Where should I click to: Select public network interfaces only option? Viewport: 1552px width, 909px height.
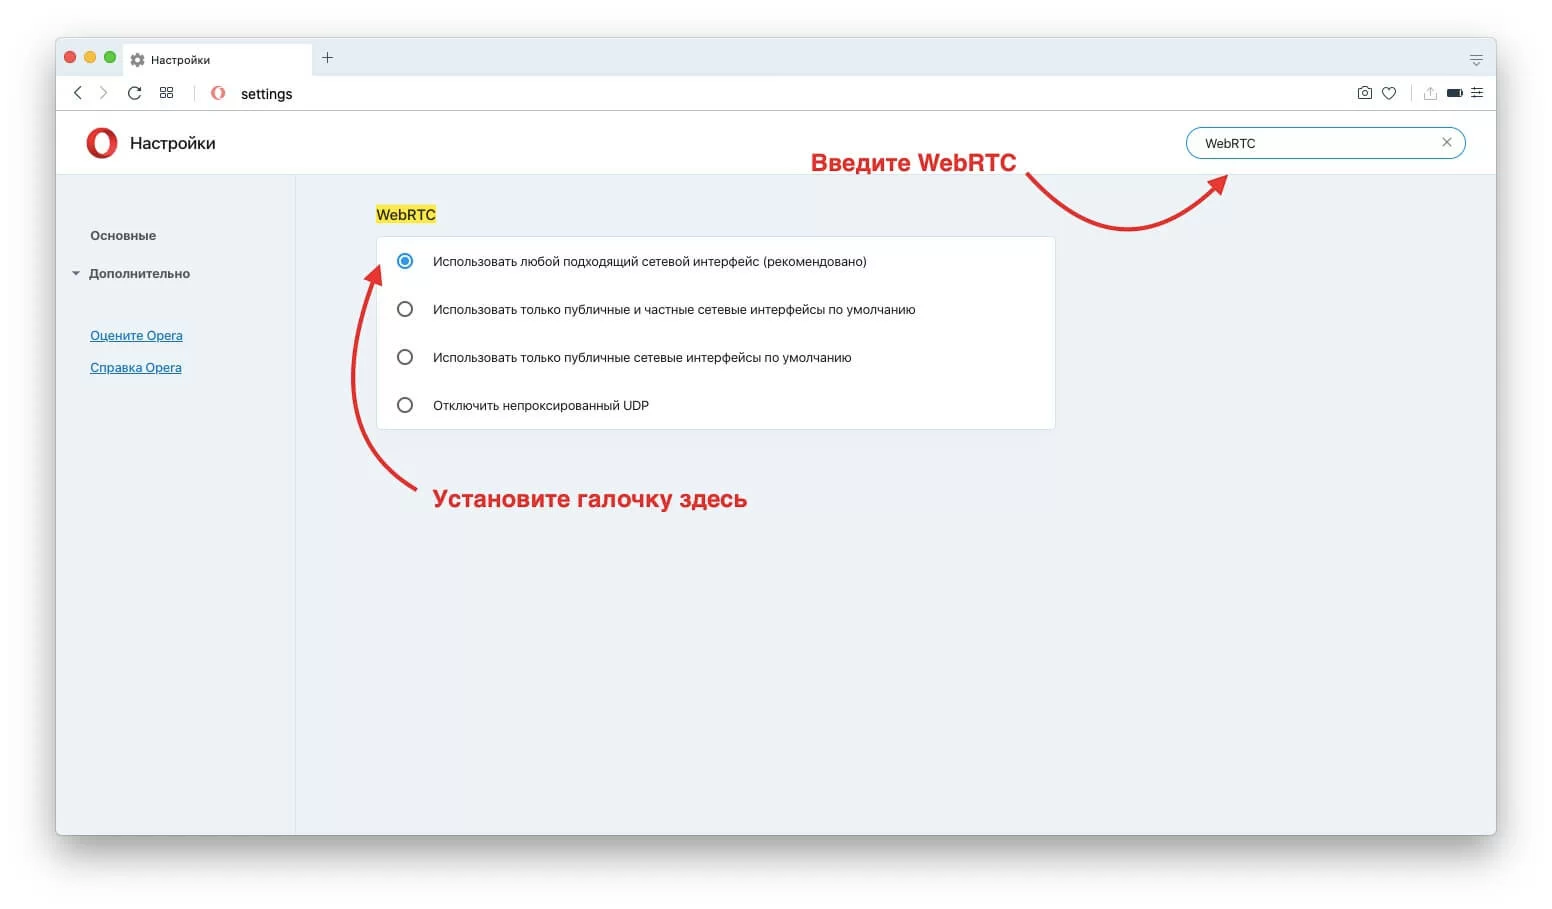[405, 357]
